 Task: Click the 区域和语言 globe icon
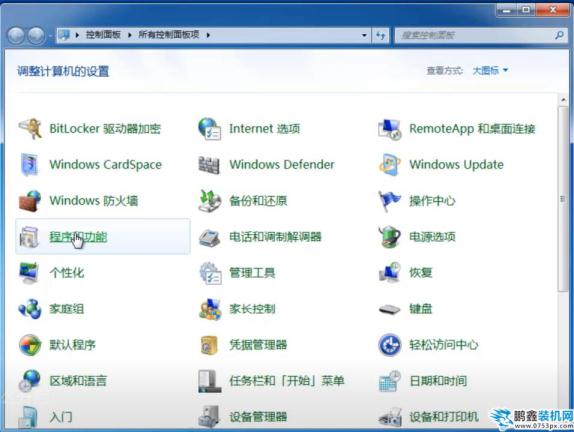coord(29,381)
